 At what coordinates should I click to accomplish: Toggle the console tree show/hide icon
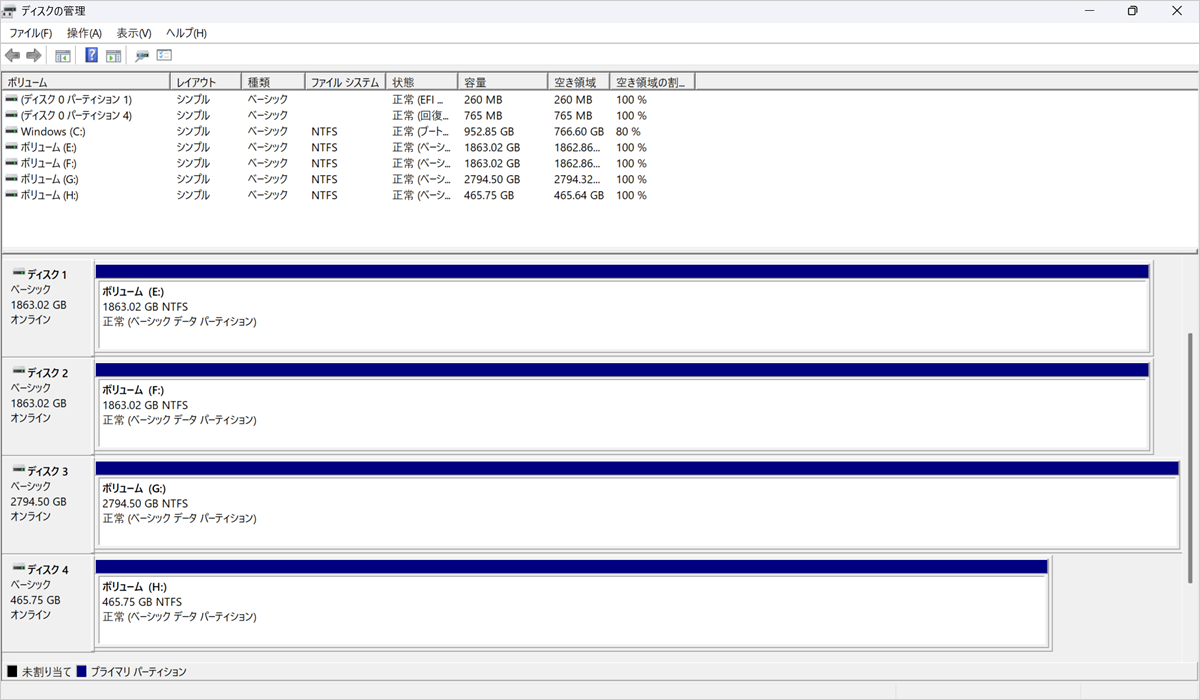tap(62, 56)
